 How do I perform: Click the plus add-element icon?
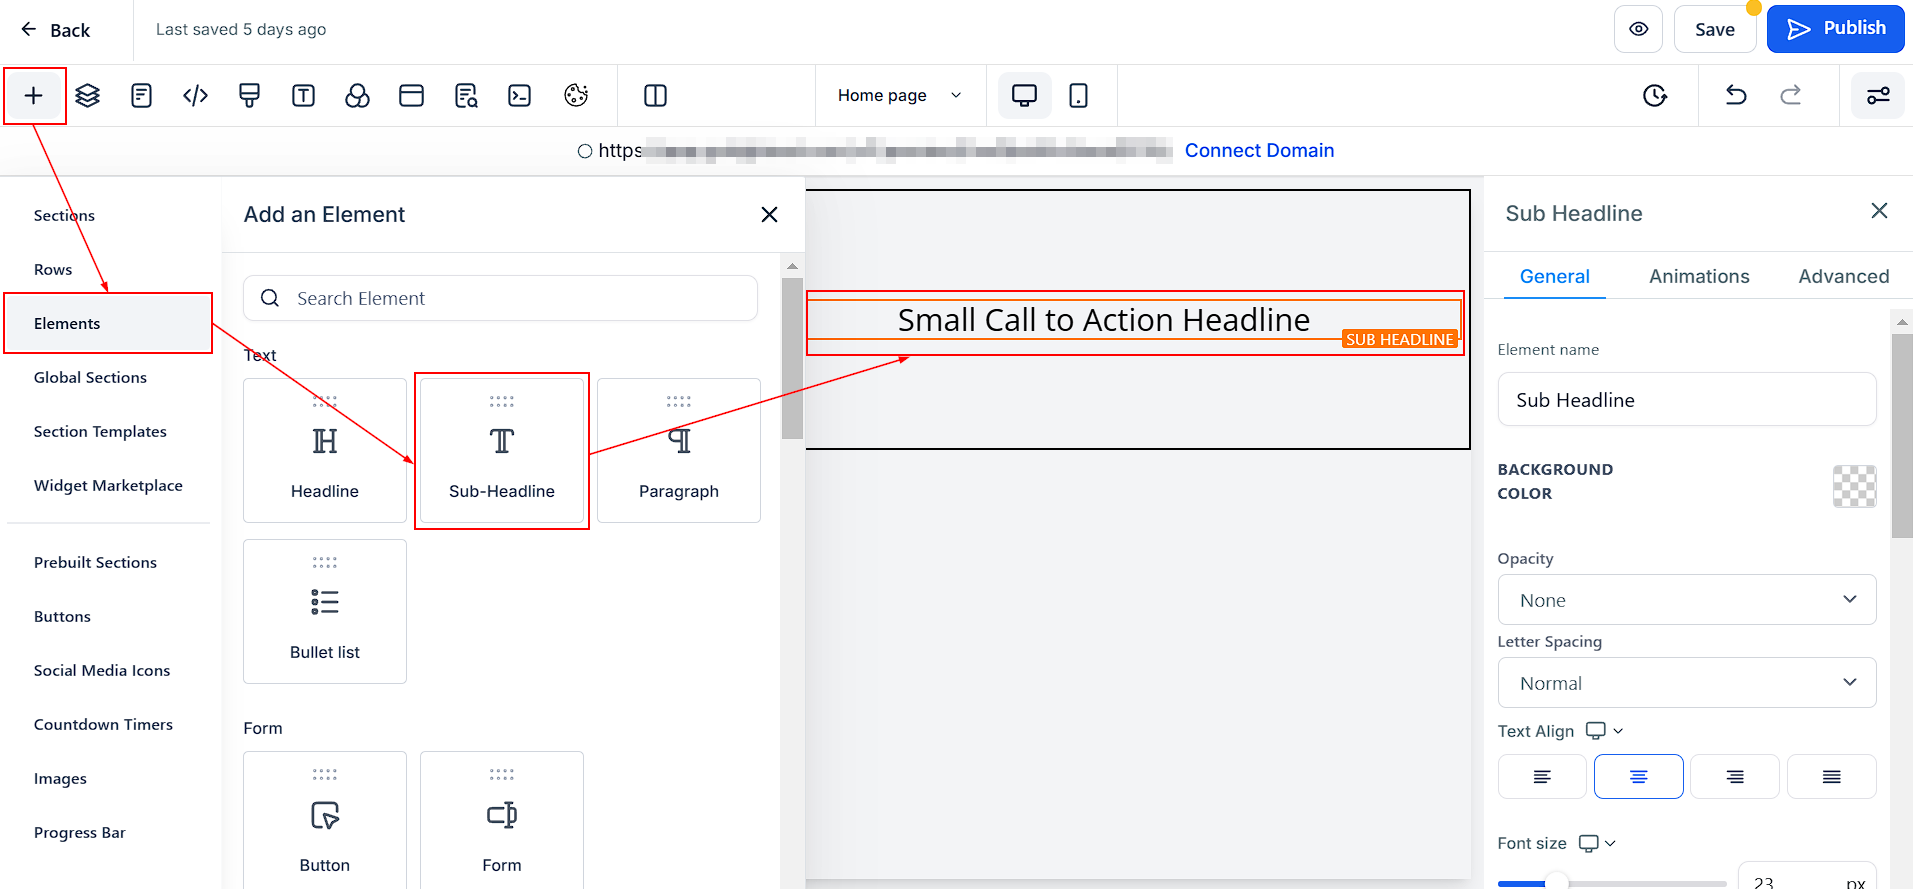point(34,96)
